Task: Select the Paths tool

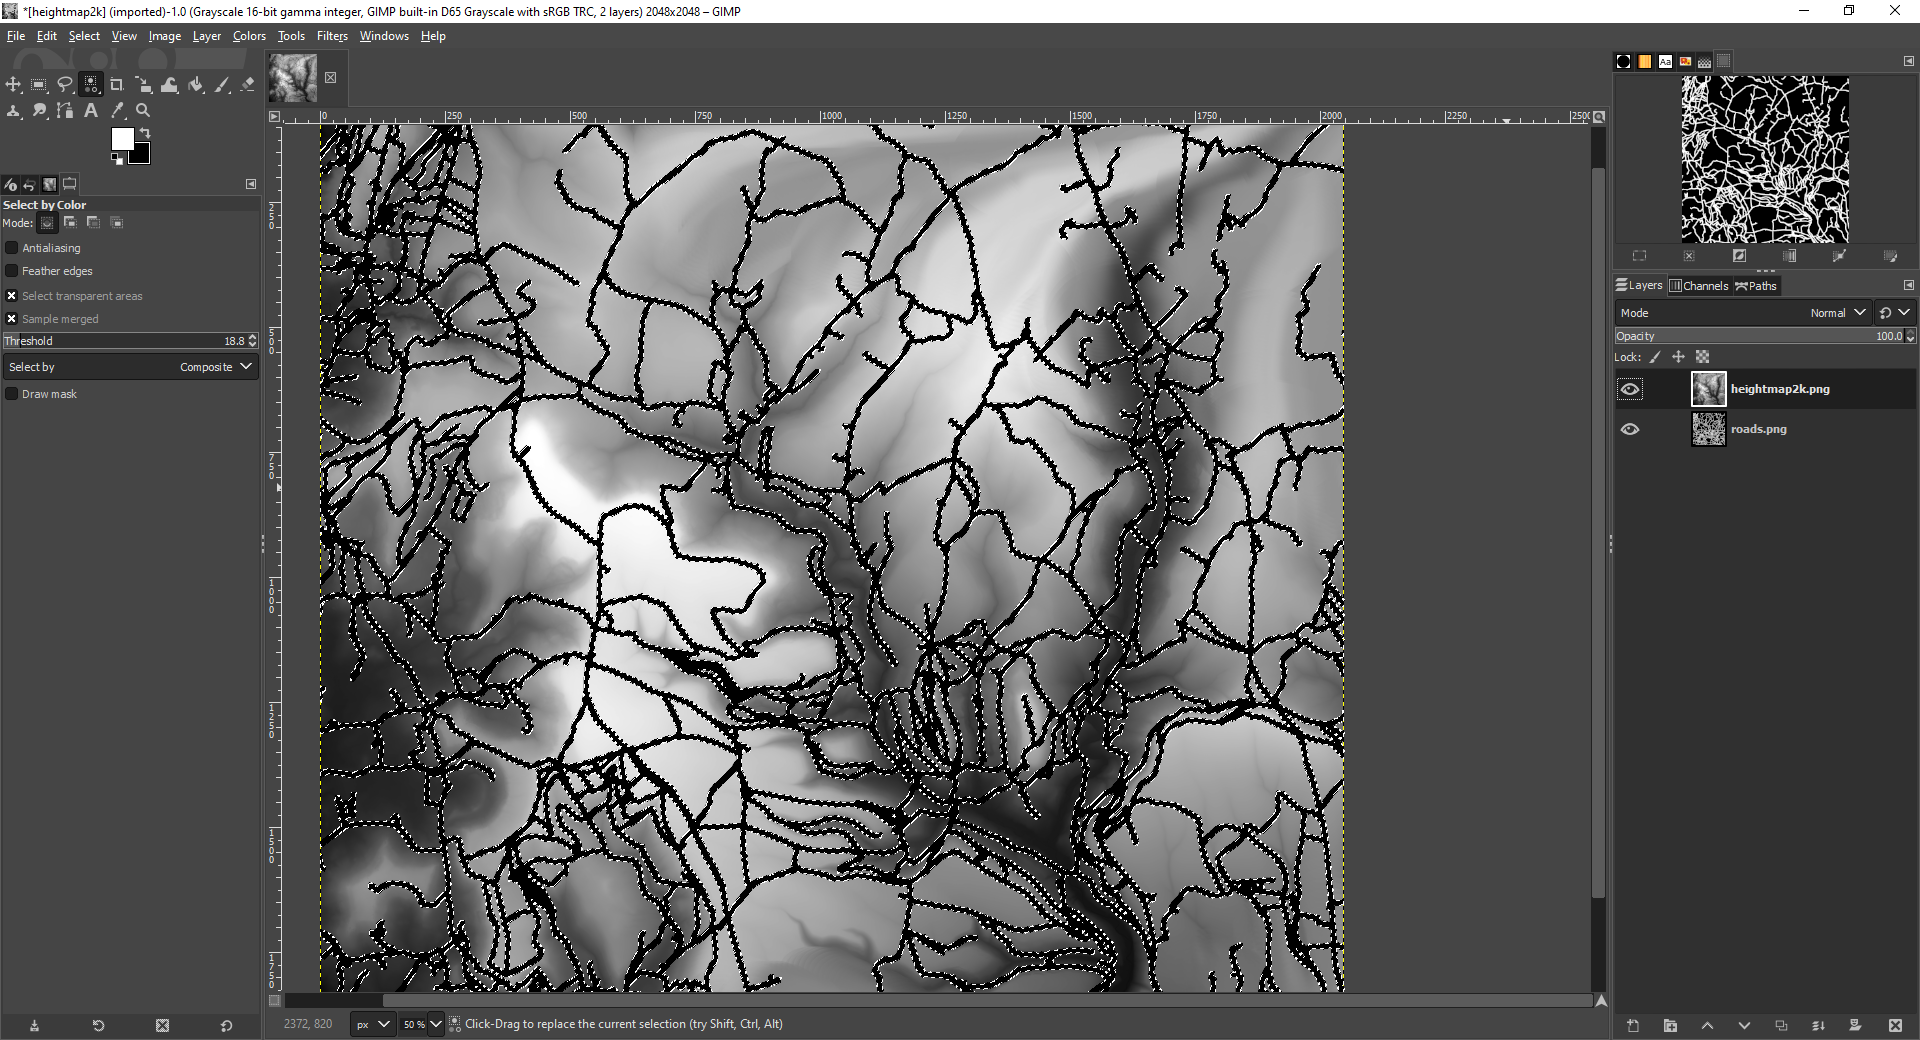Action: [65, 111]
